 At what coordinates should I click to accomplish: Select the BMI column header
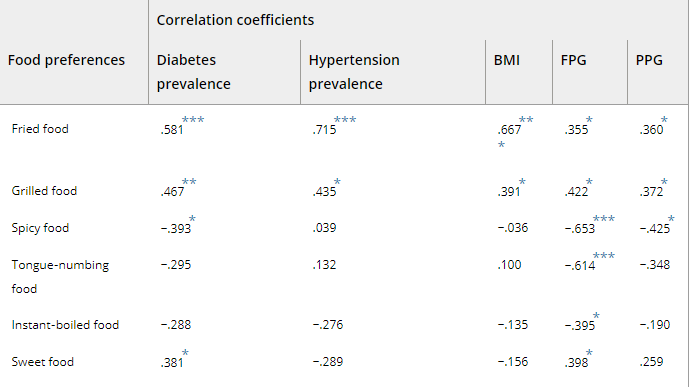point(506,60)
